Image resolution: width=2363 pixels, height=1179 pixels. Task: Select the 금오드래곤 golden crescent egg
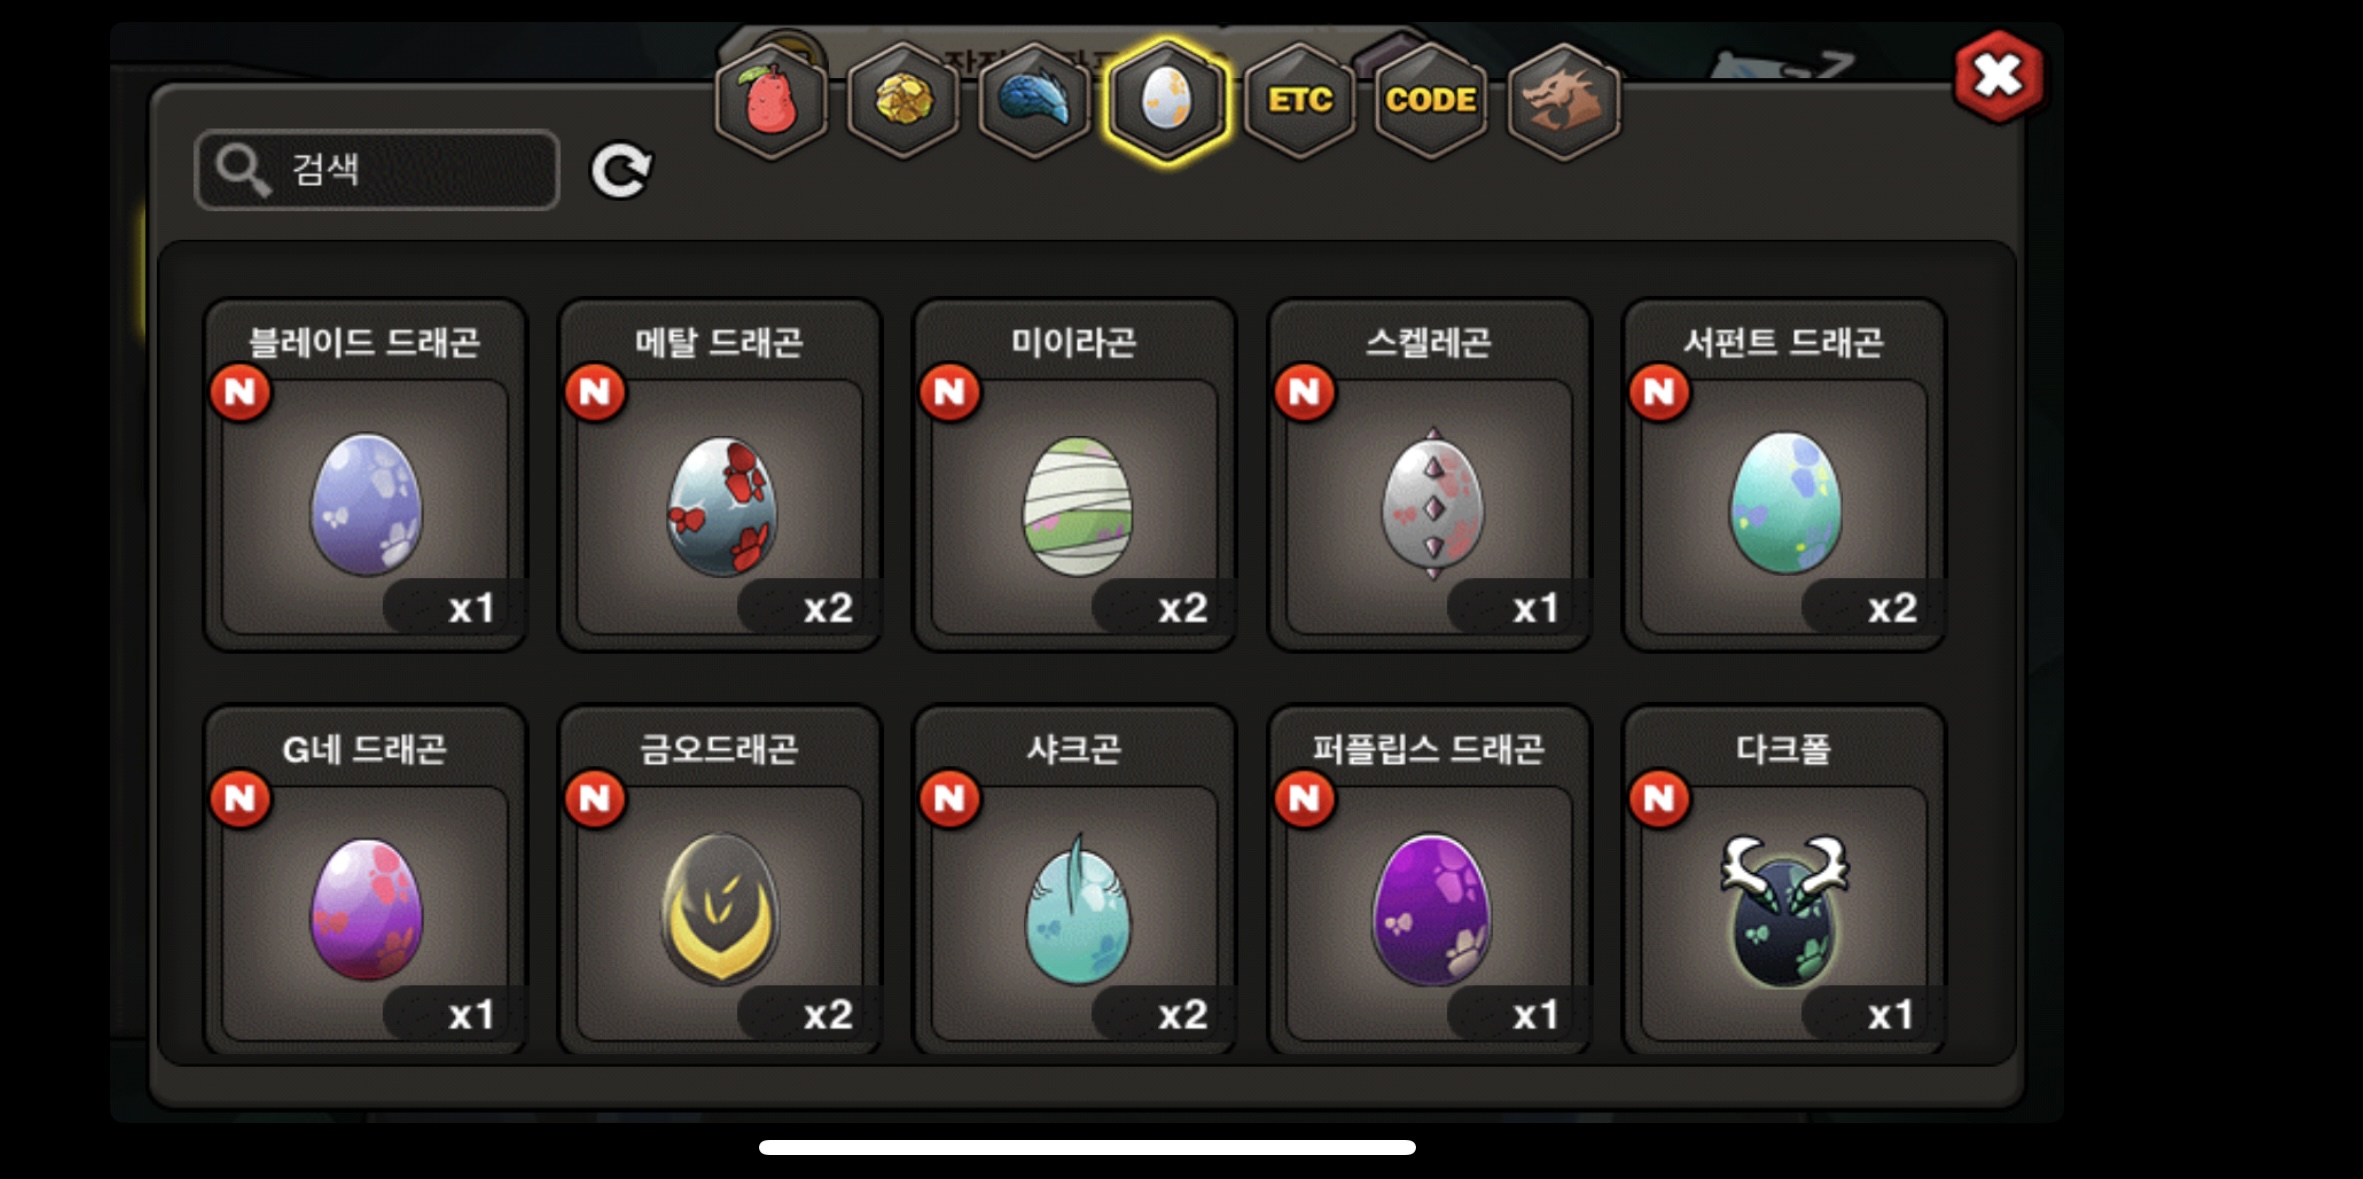pos(720,882)
